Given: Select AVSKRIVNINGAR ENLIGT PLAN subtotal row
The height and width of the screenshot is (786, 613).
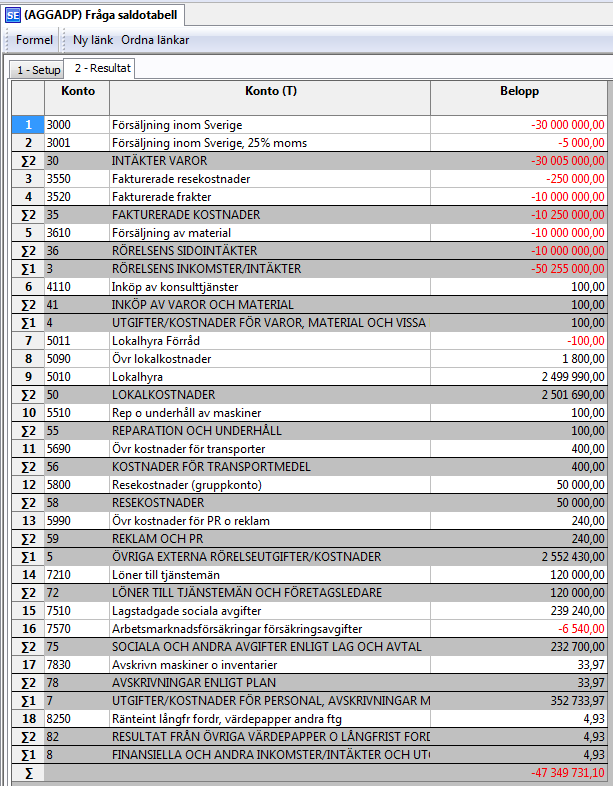Looking at the screenshot, I should coord(310,683).
